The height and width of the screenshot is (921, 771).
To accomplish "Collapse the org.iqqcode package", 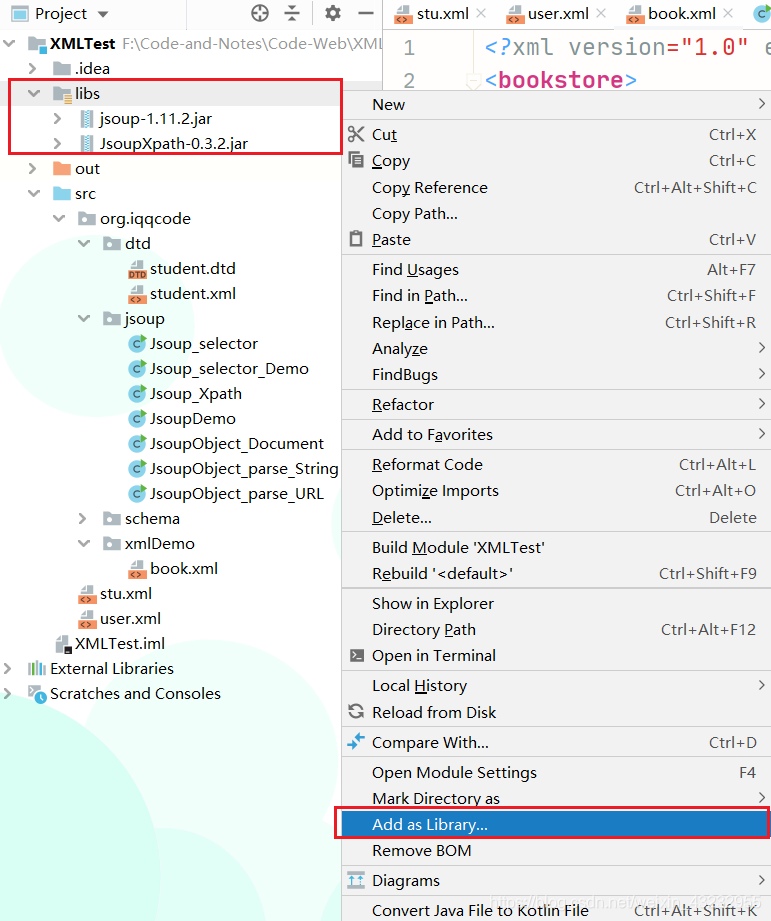I will tap(59, 219).
